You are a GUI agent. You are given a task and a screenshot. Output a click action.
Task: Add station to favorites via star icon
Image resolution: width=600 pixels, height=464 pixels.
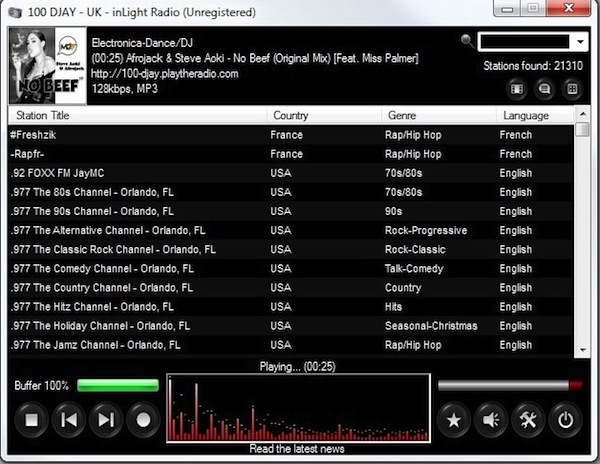coord(454,420)
